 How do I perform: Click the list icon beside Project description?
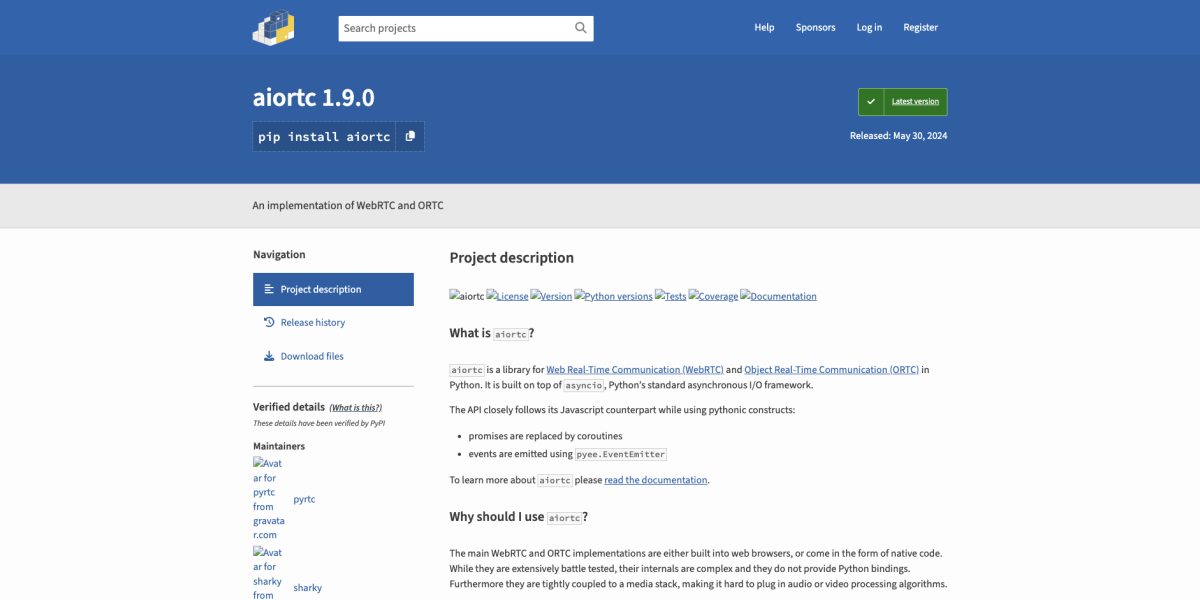coord(268,289)
